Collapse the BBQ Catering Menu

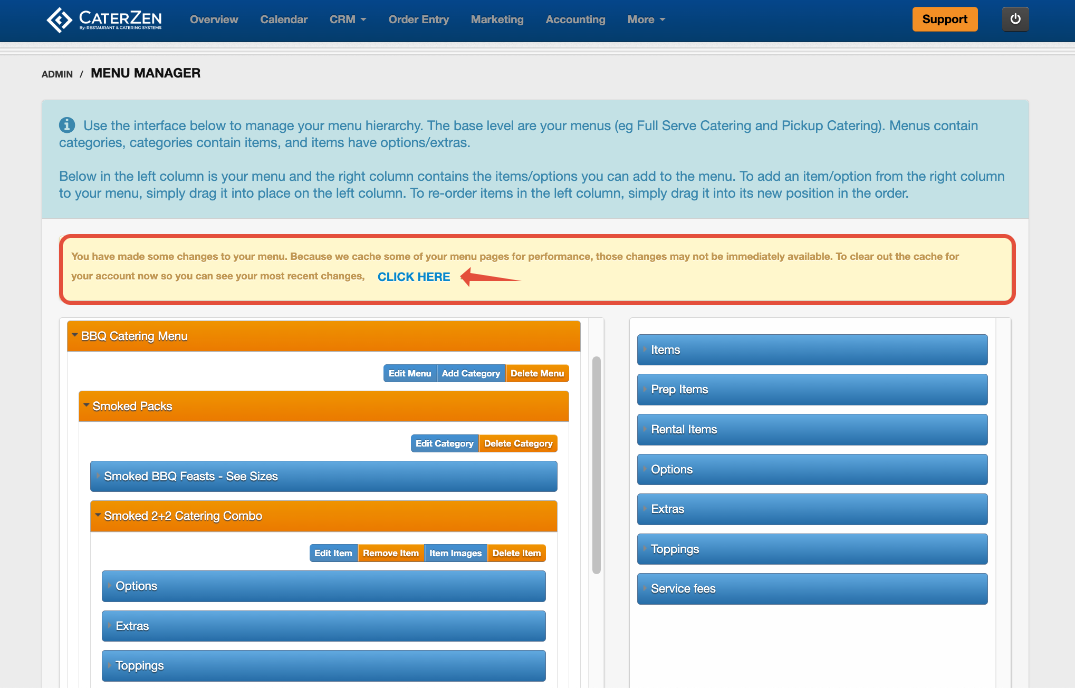(x=324, y=336)
